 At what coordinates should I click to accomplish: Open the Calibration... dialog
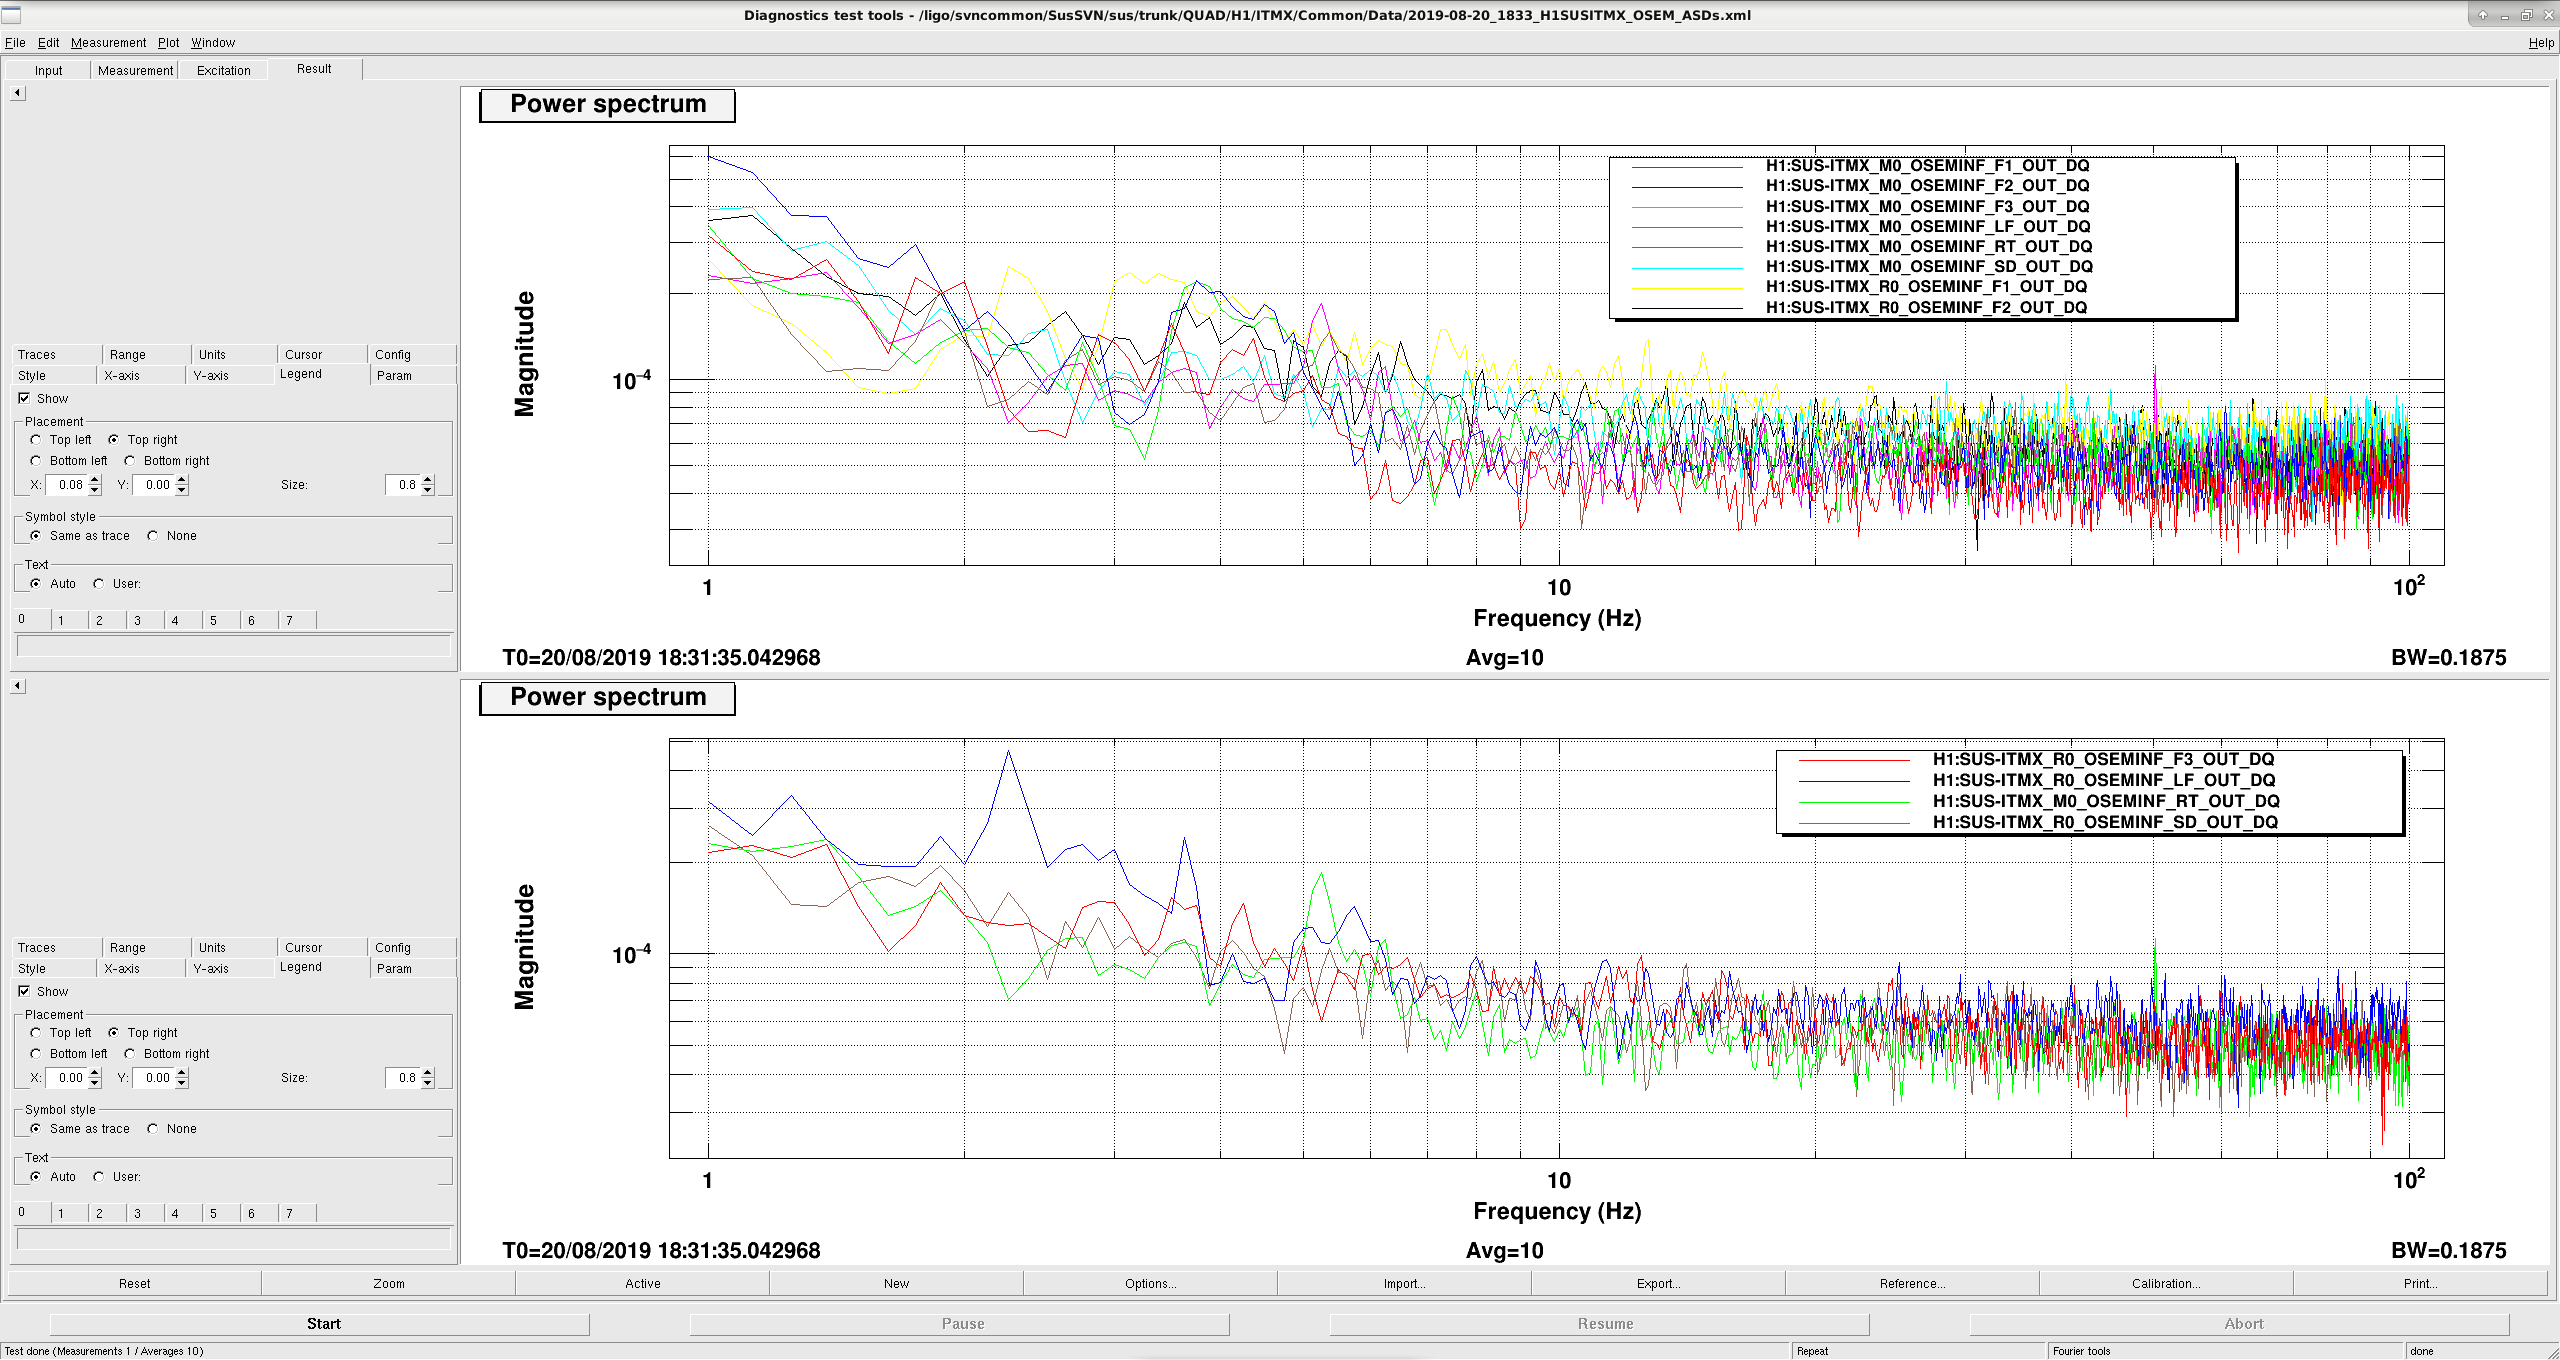tap(2166, 1284)
